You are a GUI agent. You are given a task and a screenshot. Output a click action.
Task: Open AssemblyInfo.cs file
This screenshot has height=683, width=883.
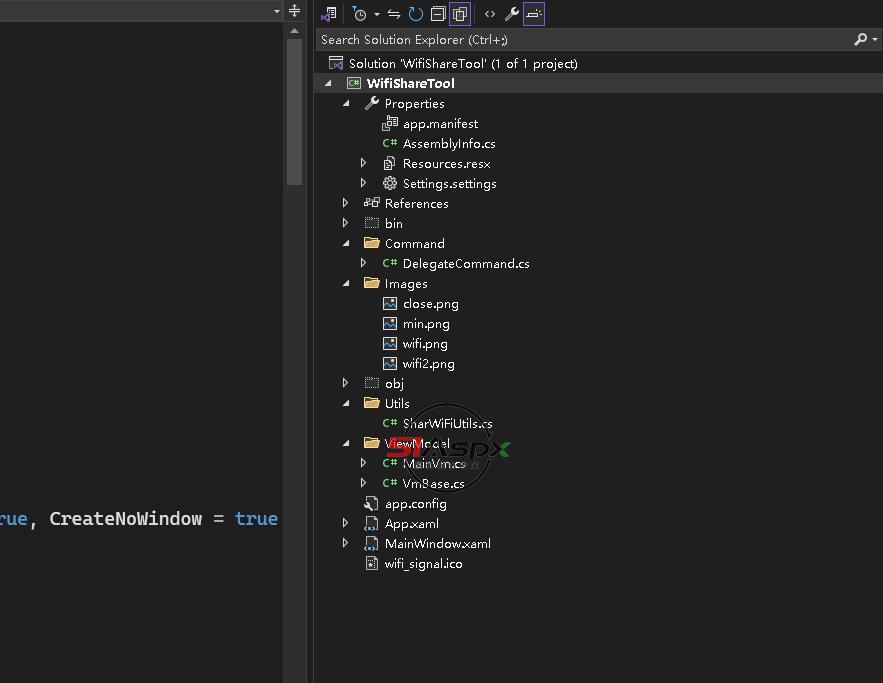pyautogui.click(x=449, y=144)
